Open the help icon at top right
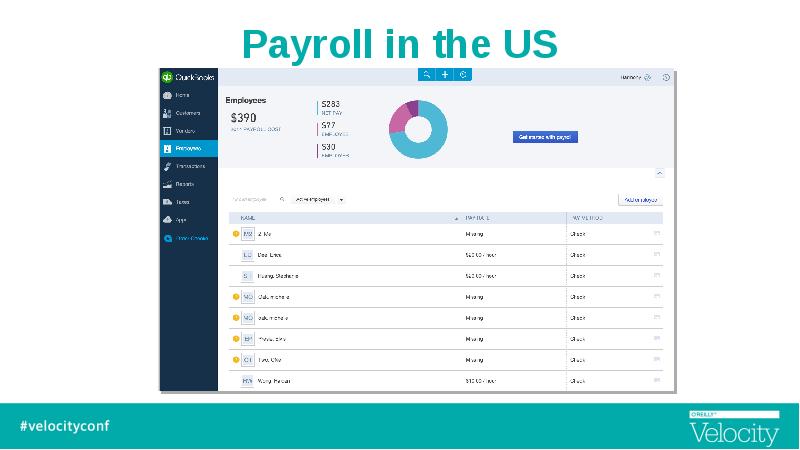Image resolution: width=800 pixels, height=450 pixels. 666,77
